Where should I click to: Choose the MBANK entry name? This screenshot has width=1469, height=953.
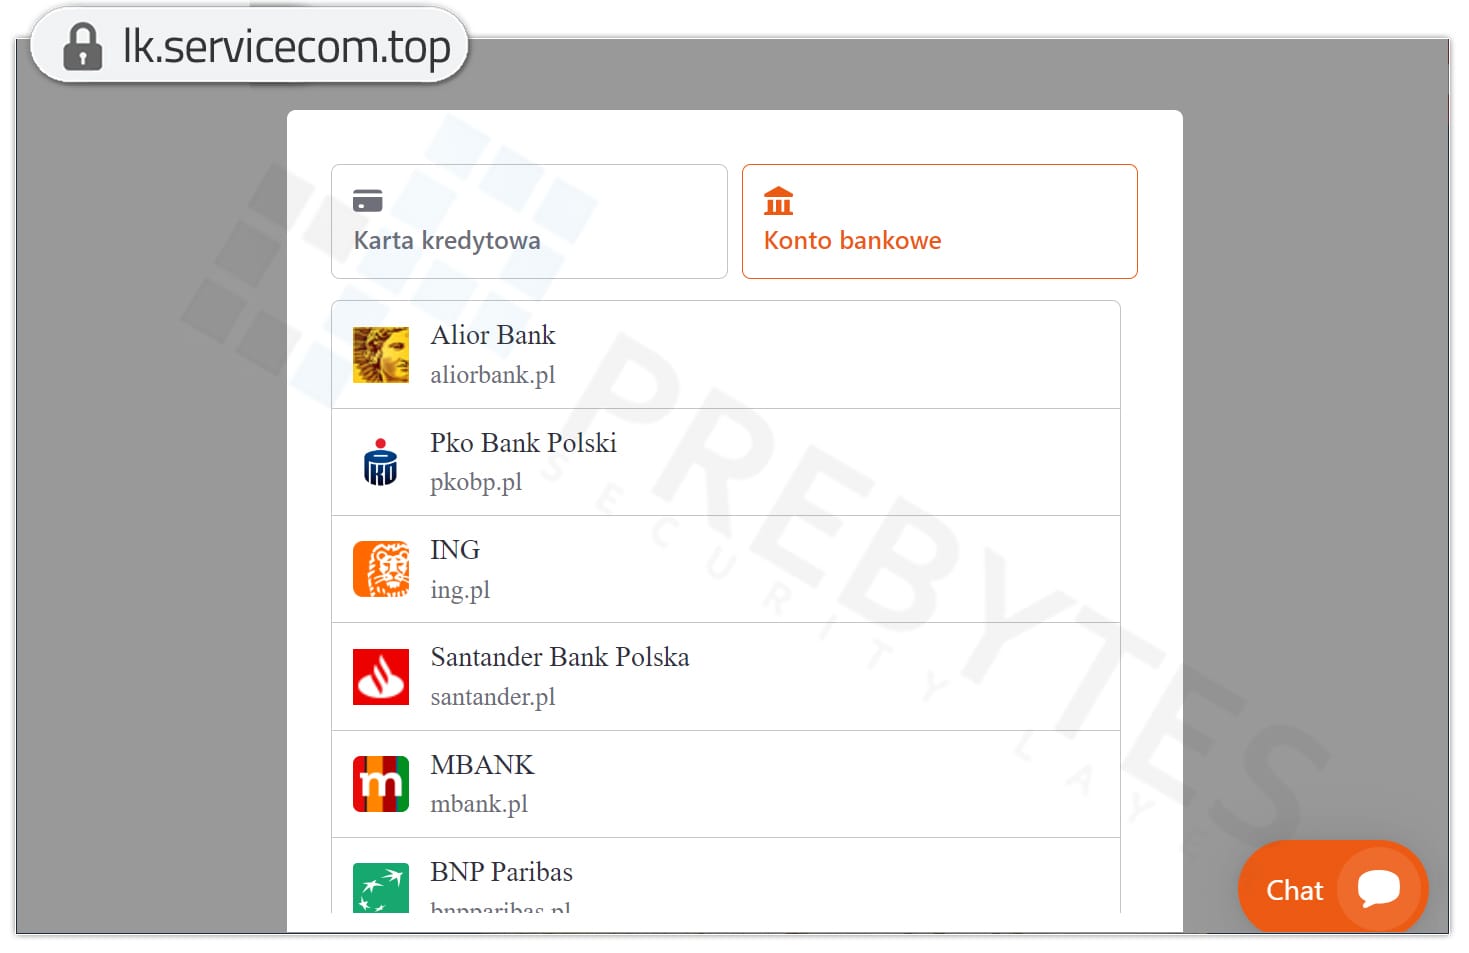click(482, 765)
